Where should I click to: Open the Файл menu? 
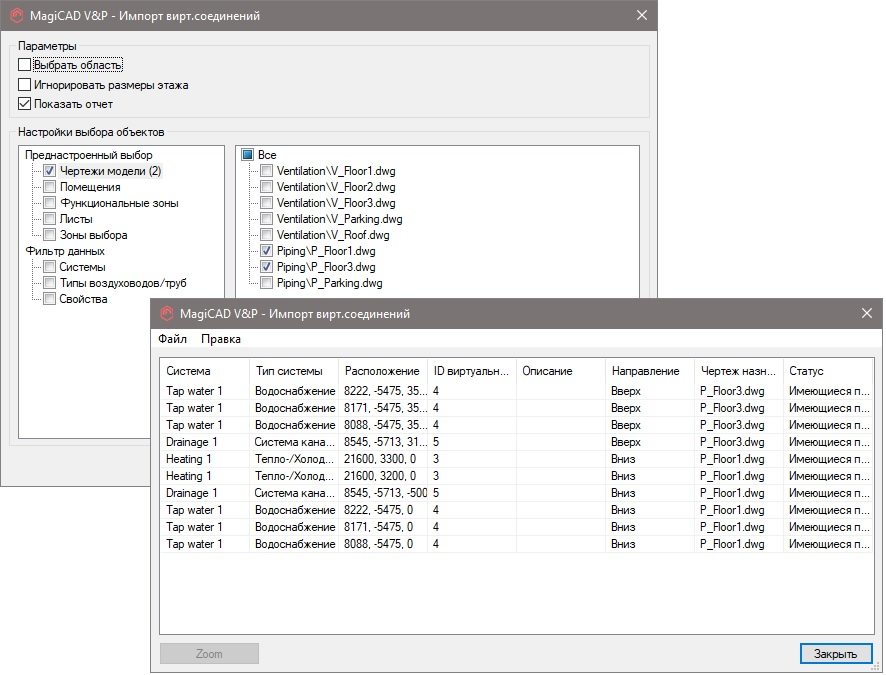(172, 339)
